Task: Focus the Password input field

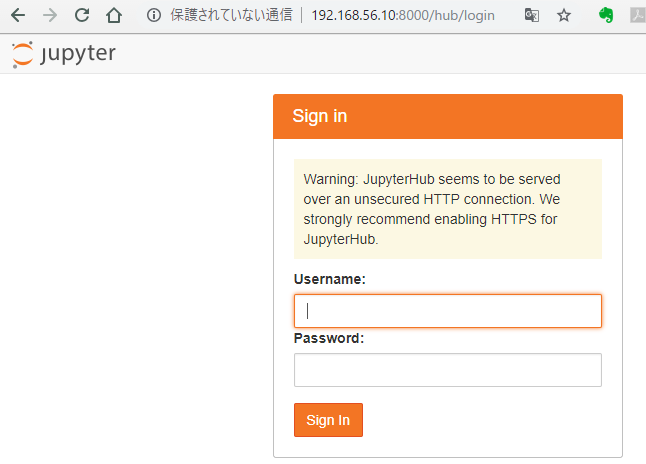Action: point(447,370)
